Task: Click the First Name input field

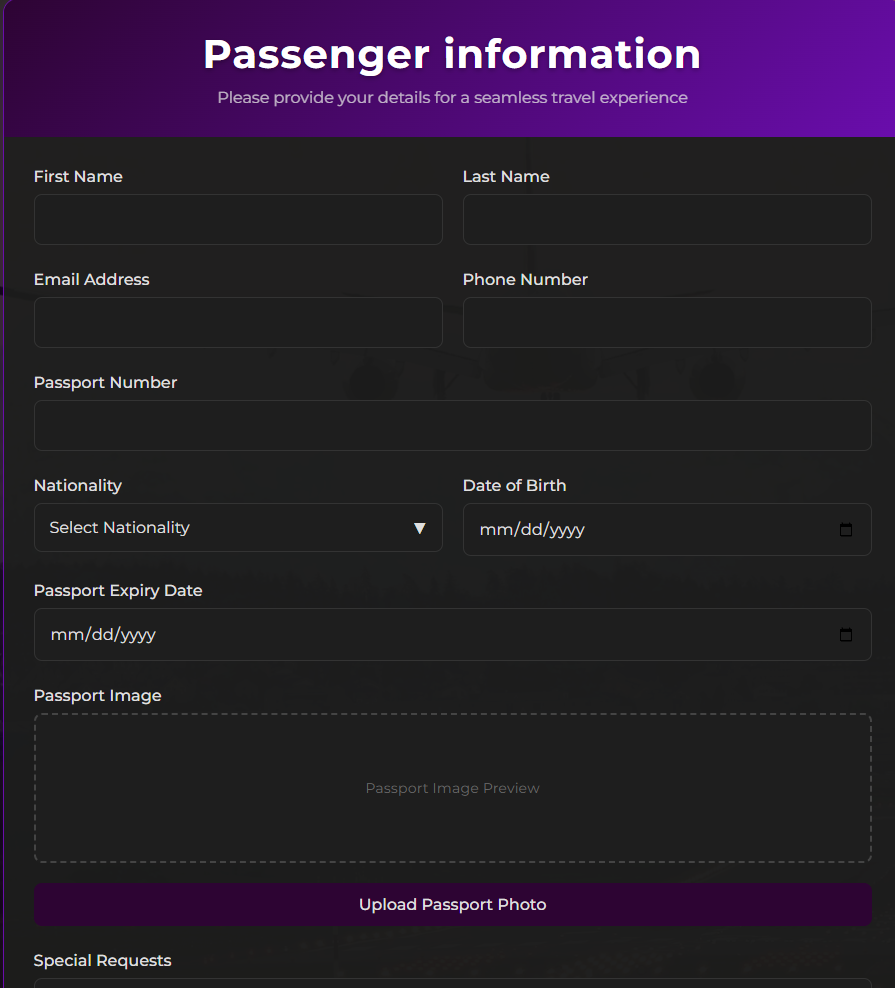Action: (238, 220)
